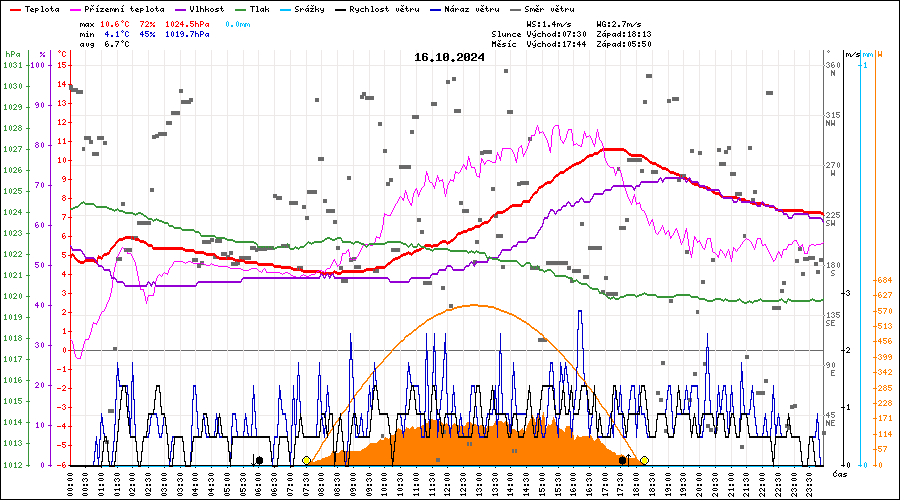The image size is (900, 500).
Task: Click the black moonrise marker near 17:30
Action: point(622,460)
